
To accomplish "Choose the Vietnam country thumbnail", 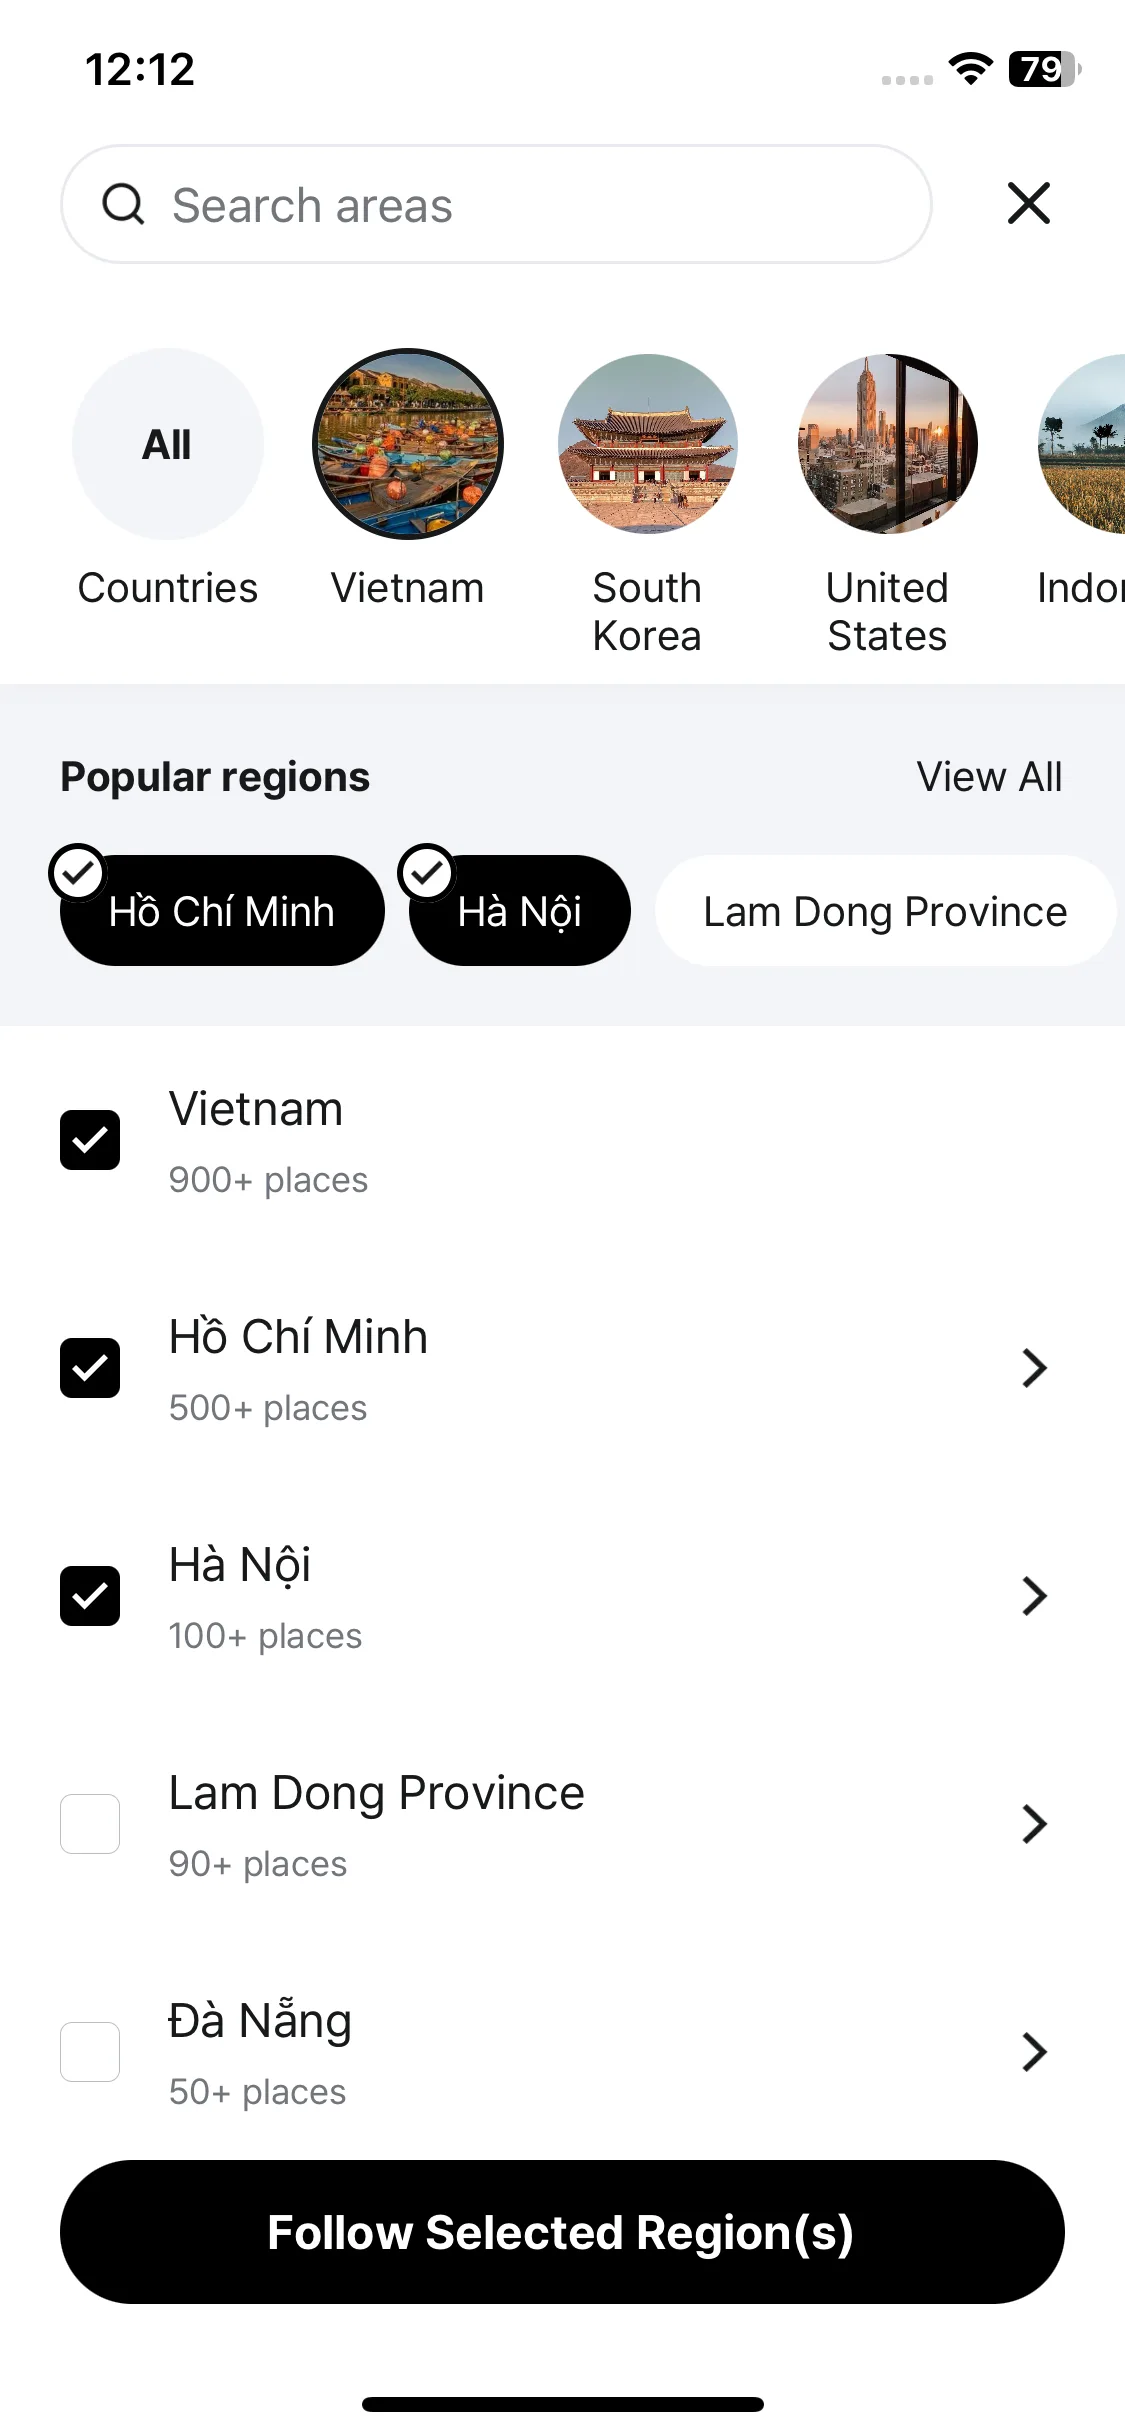I will (408, 444).
